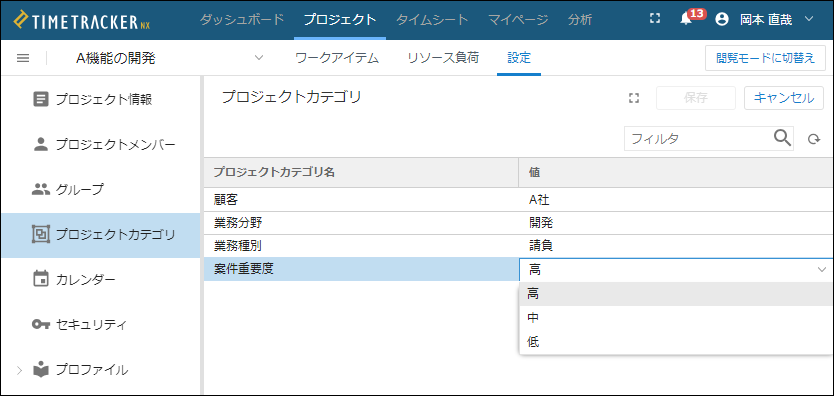This screenshot has width=834, height=396.
Task: Click the refresh icon beside filter
Action: tap(813, 139)
